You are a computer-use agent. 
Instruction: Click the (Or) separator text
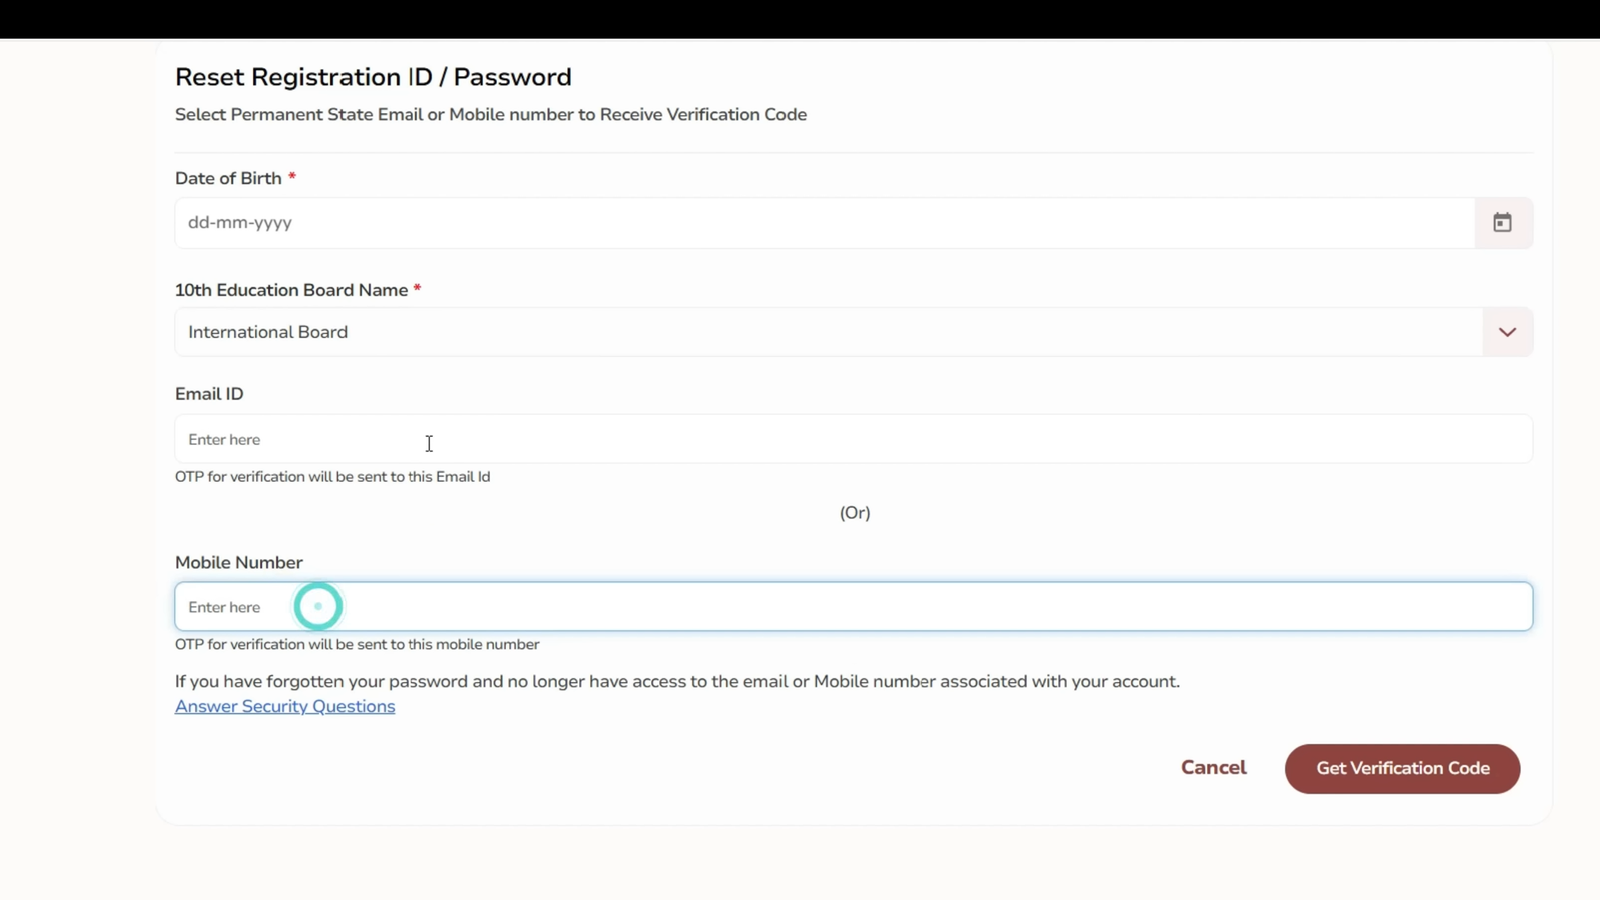(855, 513)
